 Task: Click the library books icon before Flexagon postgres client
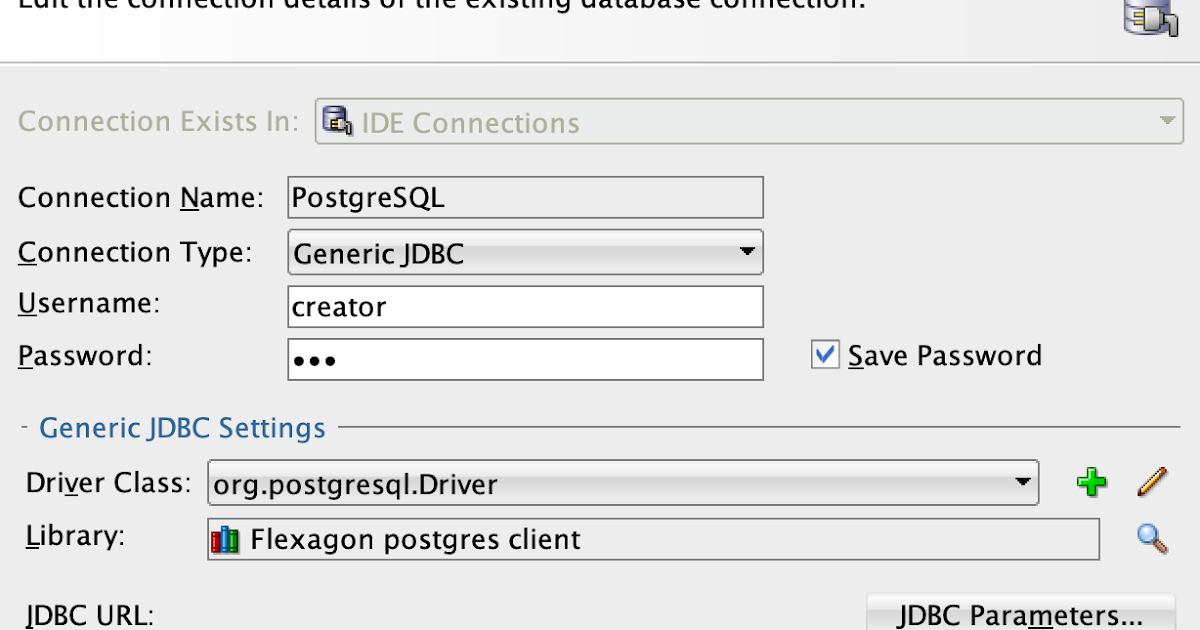point(226,539)
